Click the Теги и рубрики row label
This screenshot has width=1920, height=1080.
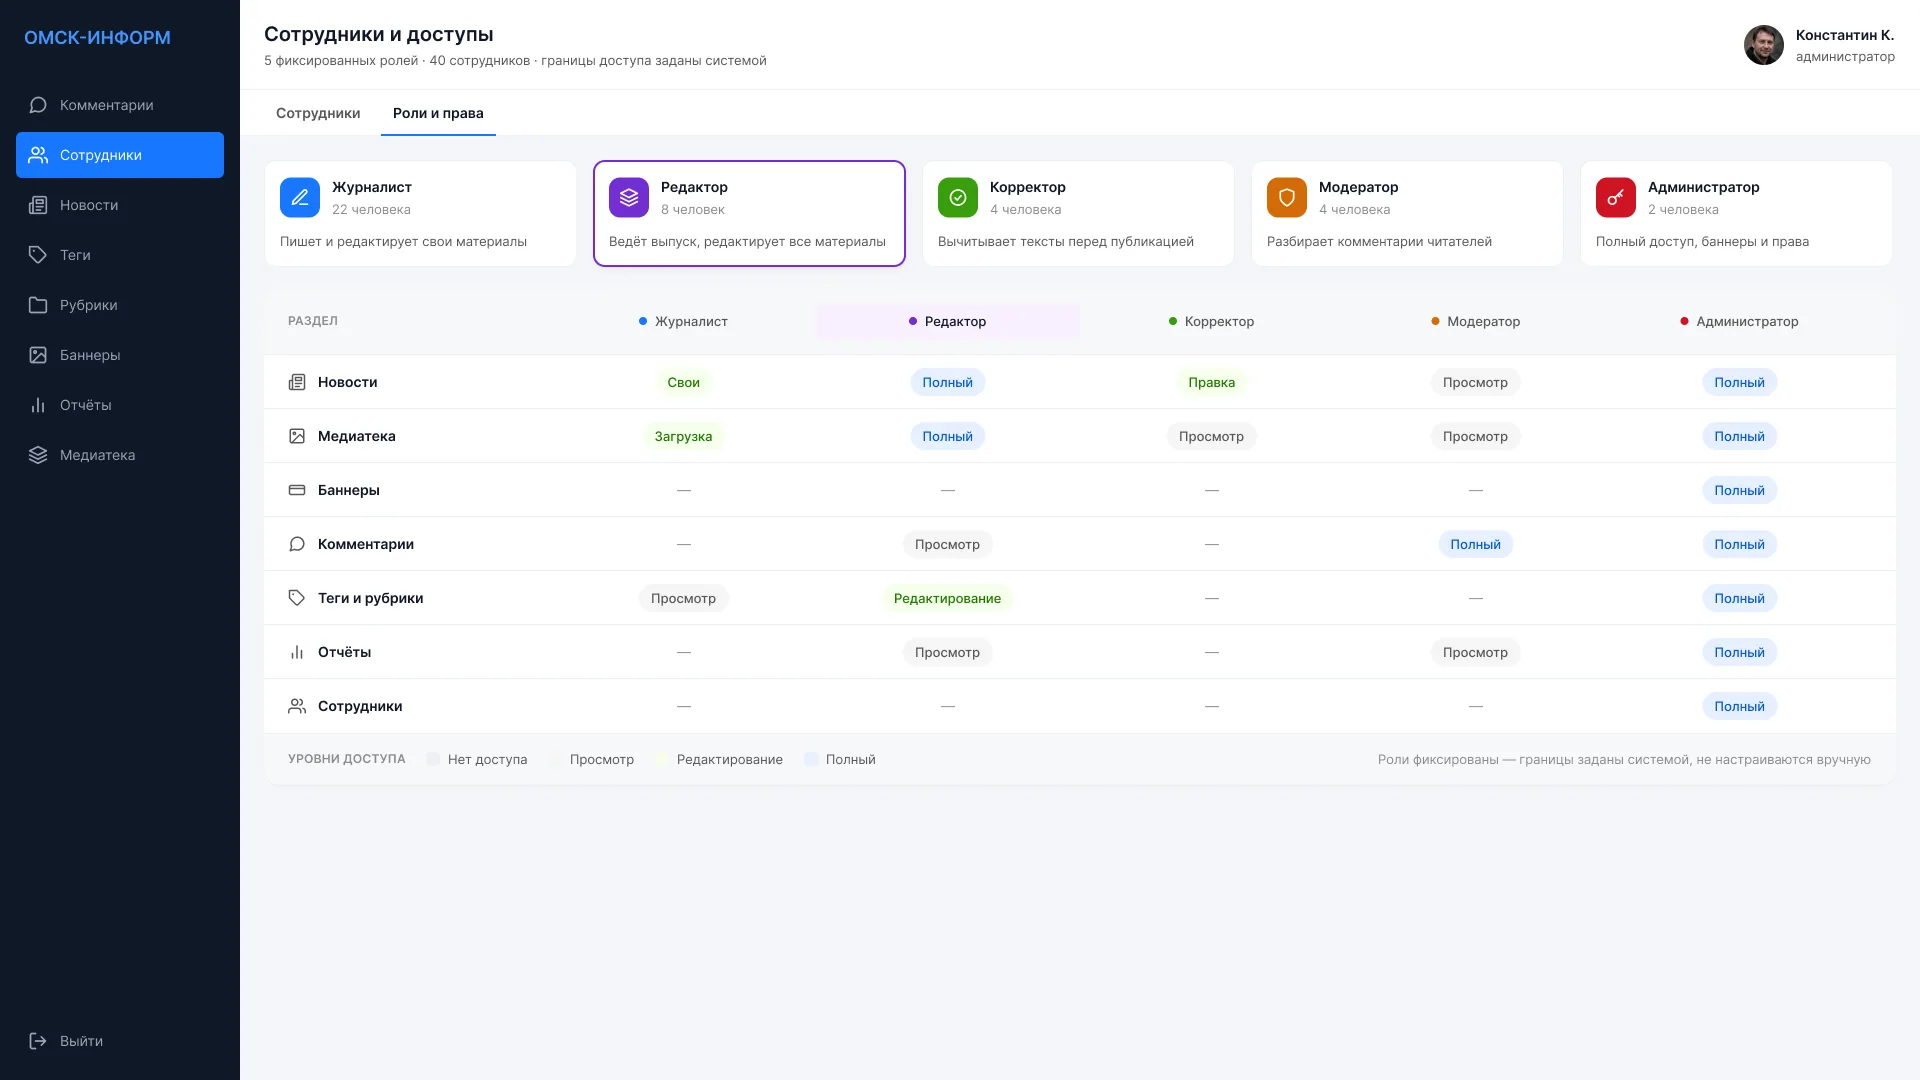click(x=370, y=598)
